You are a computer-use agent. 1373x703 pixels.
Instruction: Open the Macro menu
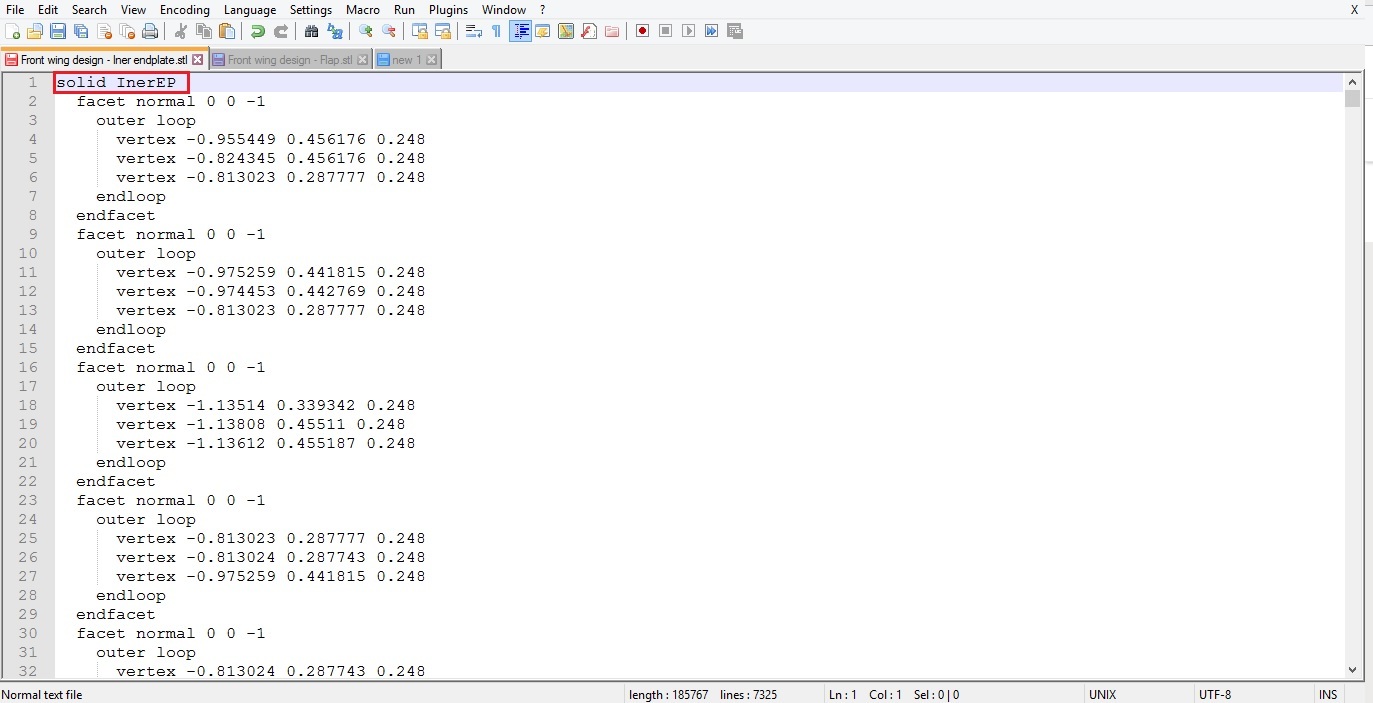click(x=363, y=9)
